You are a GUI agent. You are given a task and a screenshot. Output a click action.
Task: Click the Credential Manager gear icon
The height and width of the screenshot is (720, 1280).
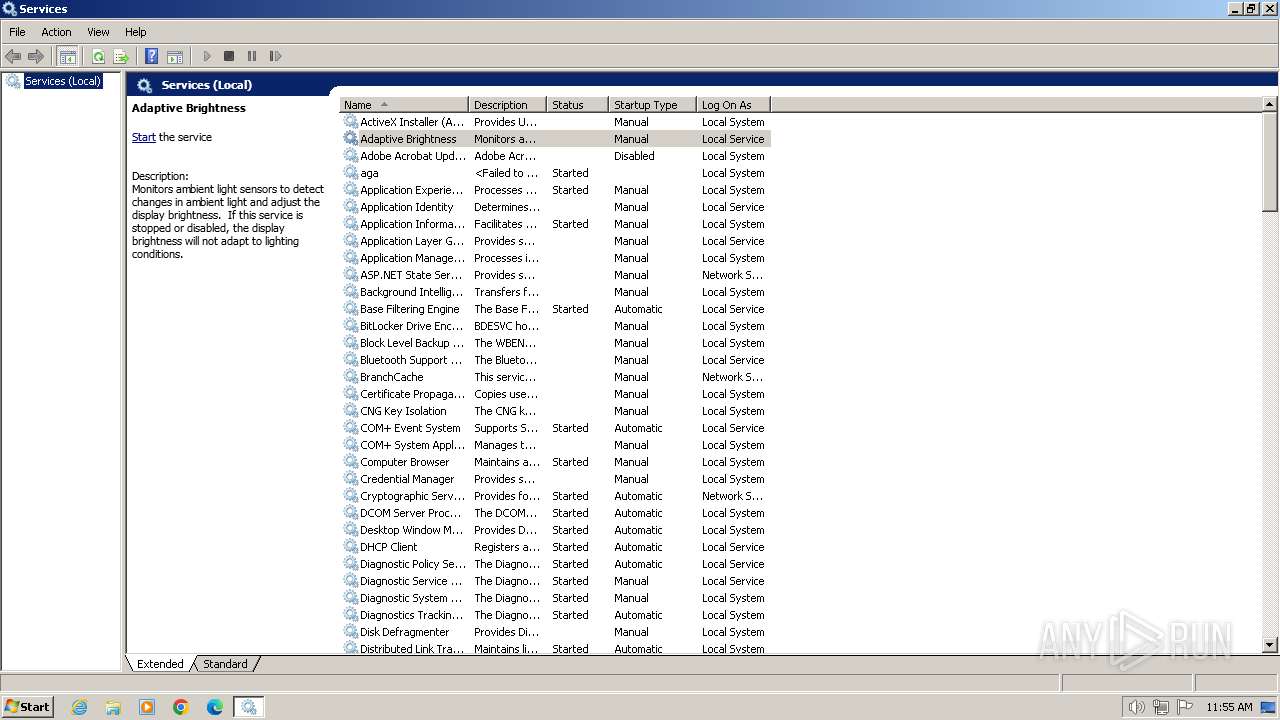point(351,479)
